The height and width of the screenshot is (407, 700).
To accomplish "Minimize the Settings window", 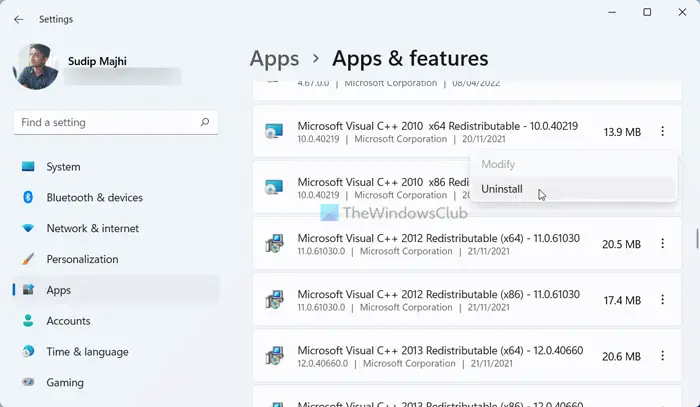I will click(x=612, y=12).
